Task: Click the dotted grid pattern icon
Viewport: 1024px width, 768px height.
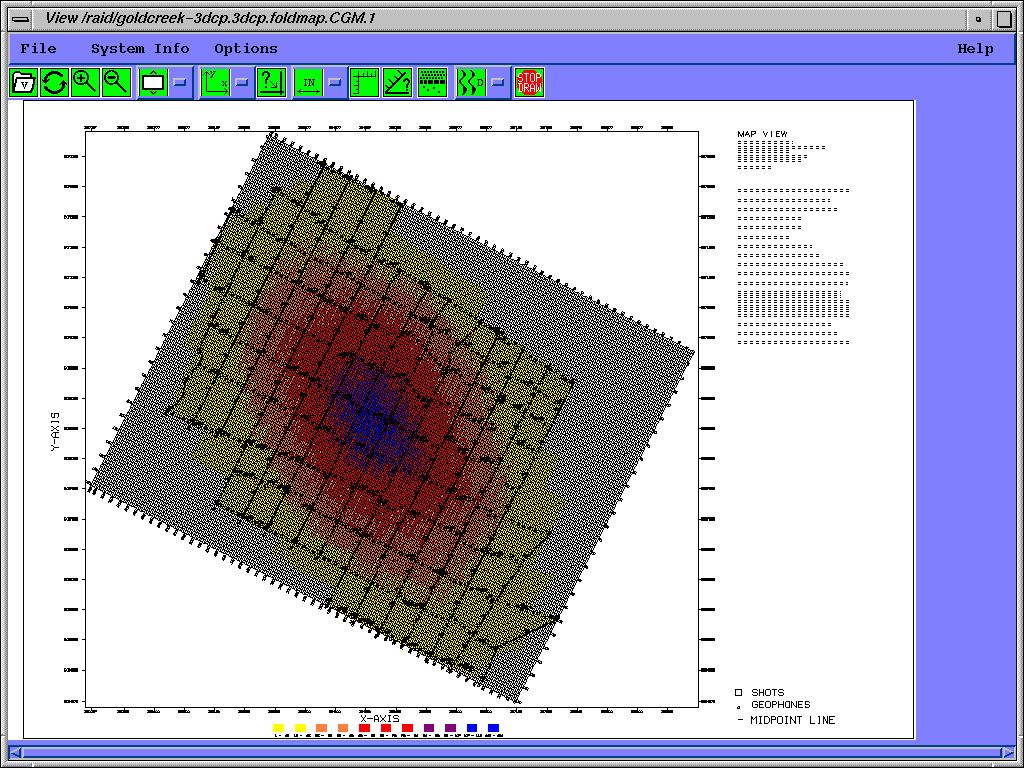Action: [432, 83]
